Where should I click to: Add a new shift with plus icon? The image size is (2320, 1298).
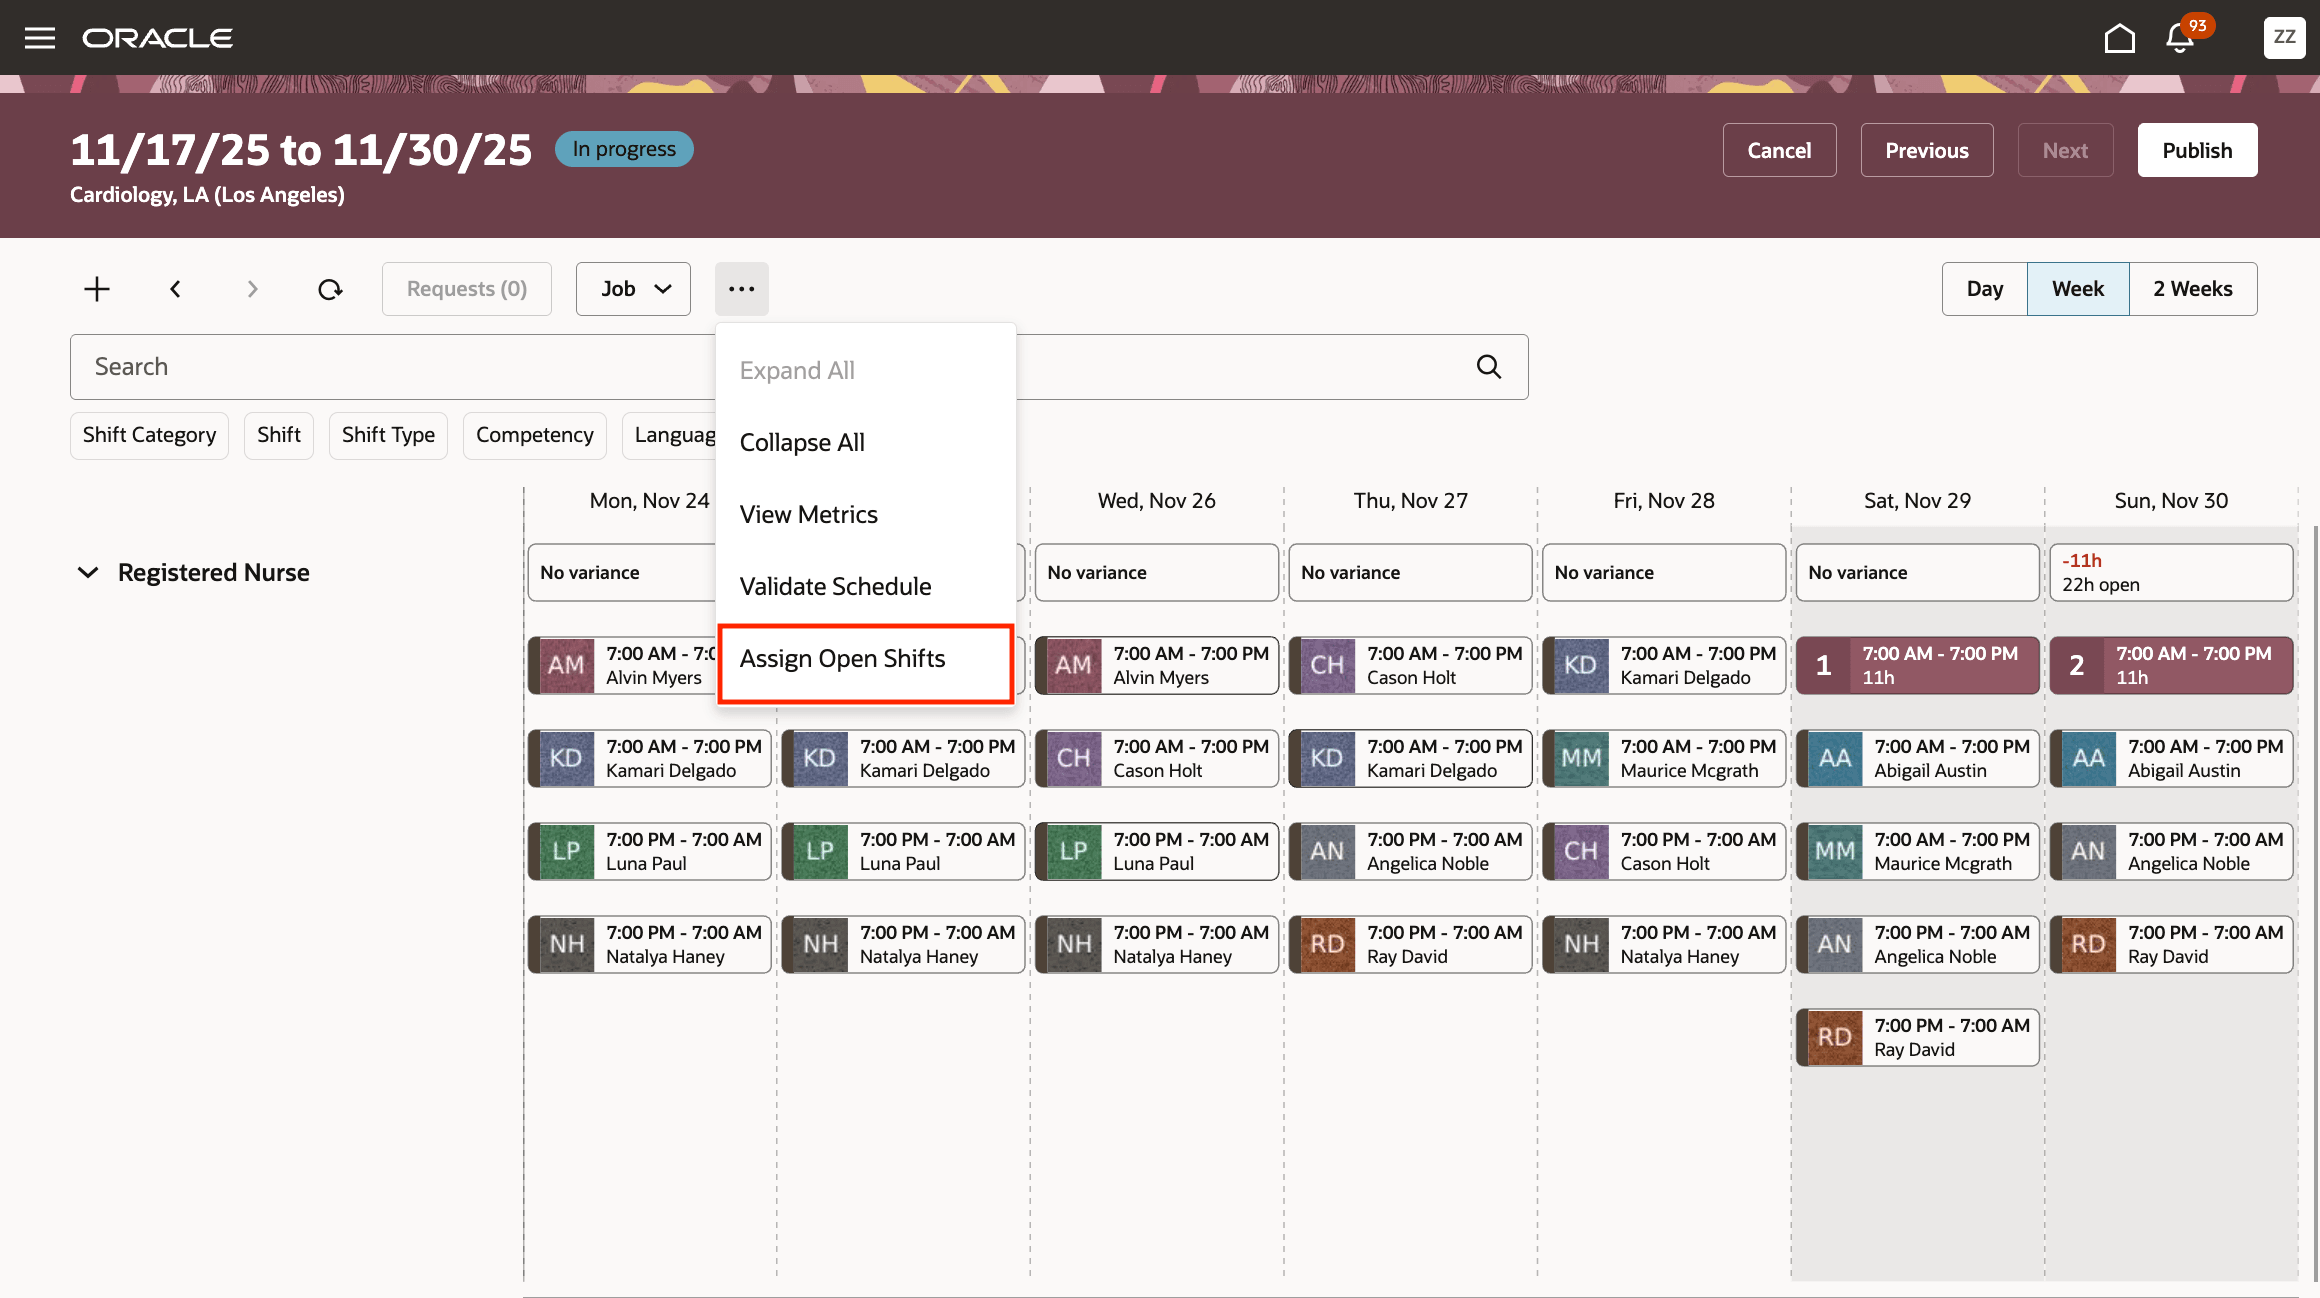(96, 288)
